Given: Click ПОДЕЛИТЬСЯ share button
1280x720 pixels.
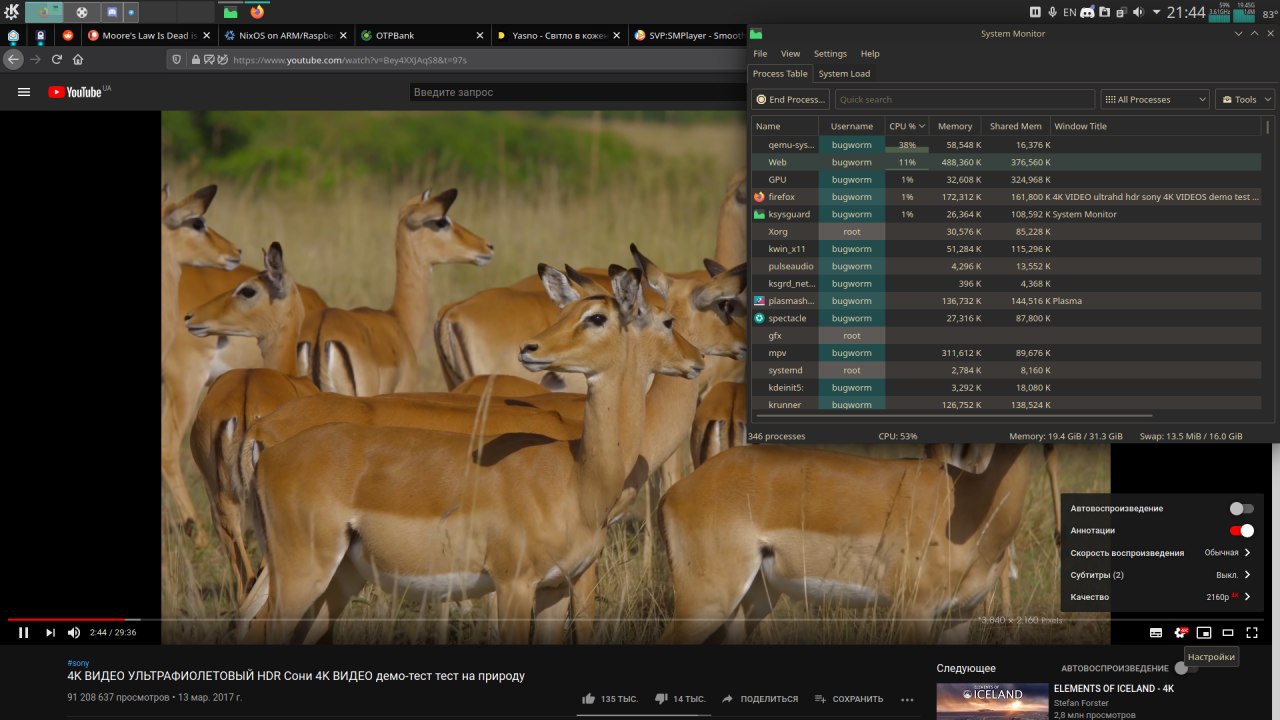Looking at the screenshot, I should point(760,699).
